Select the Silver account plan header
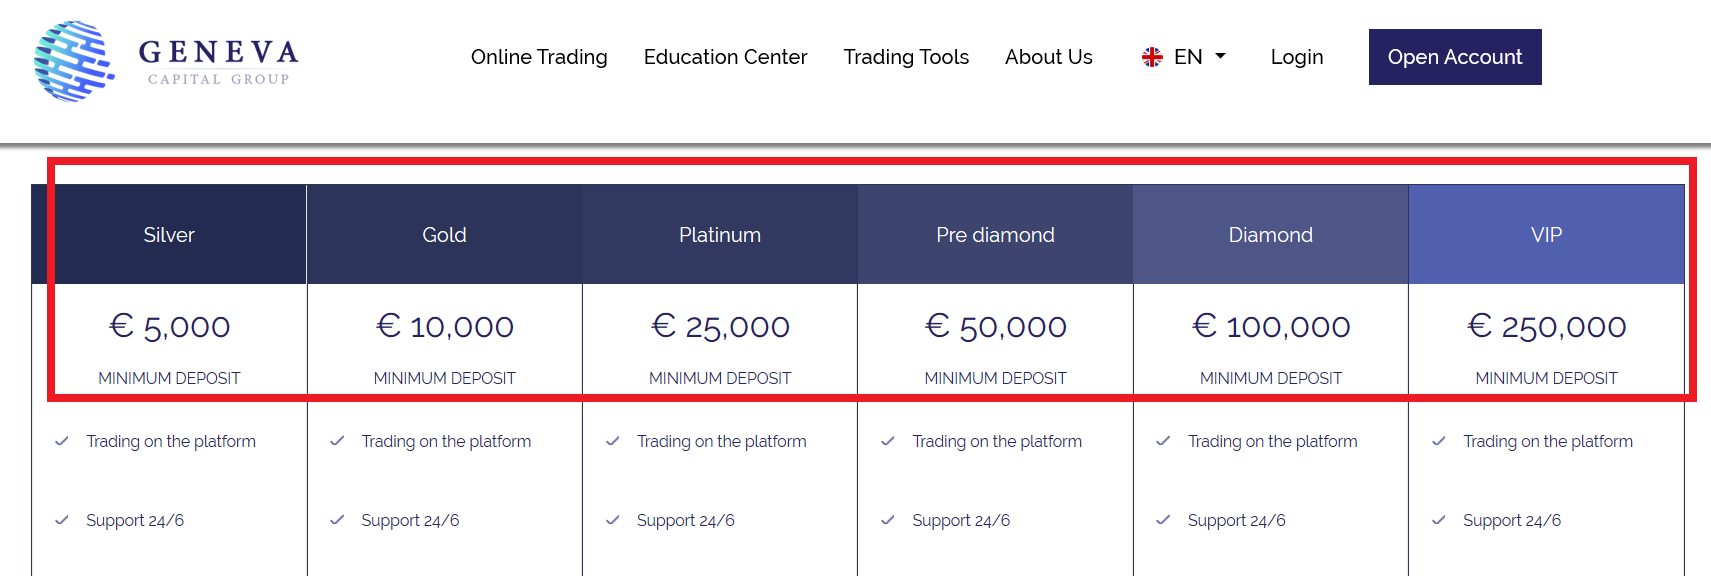 click(169, 234)
